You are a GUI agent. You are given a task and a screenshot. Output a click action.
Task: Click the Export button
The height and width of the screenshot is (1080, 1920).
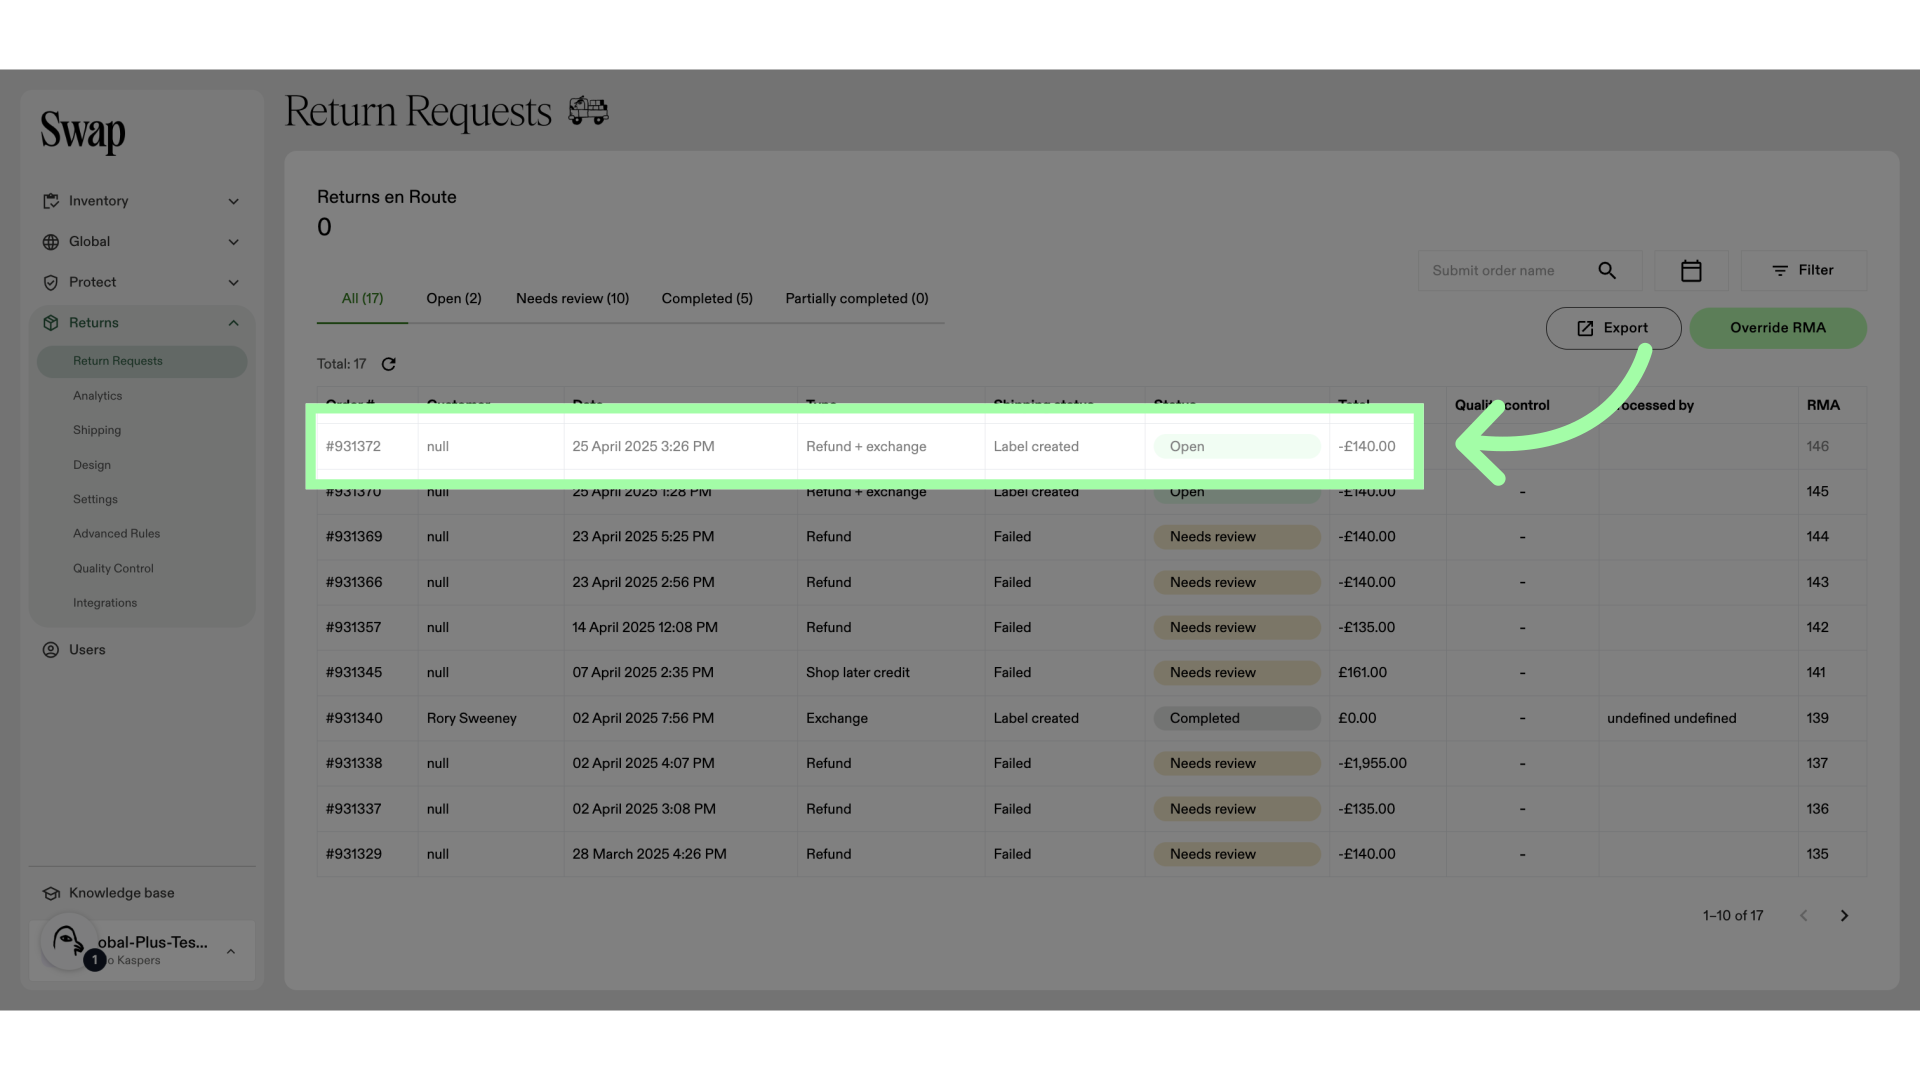tap(1613, 328)
